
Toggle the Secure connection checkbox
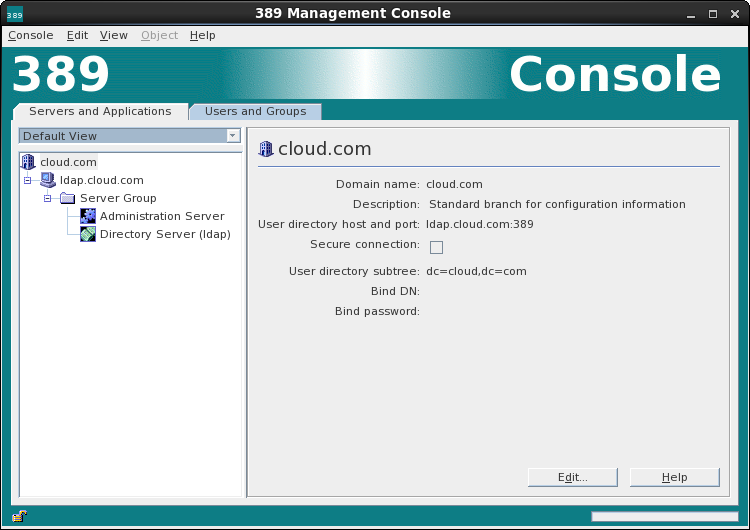click(436, 247)
